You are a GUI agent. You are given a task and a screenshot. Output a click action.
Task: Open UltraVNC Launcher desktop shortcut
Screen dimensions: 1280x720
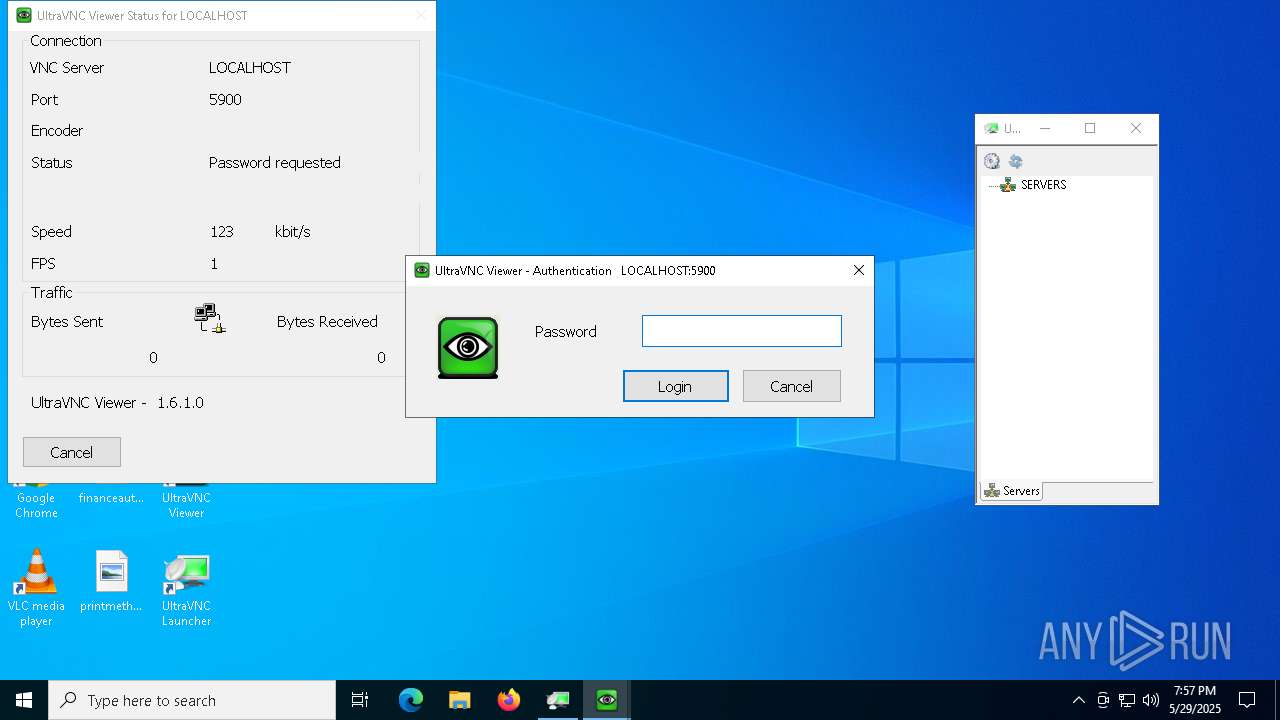(x=186, y=588)
